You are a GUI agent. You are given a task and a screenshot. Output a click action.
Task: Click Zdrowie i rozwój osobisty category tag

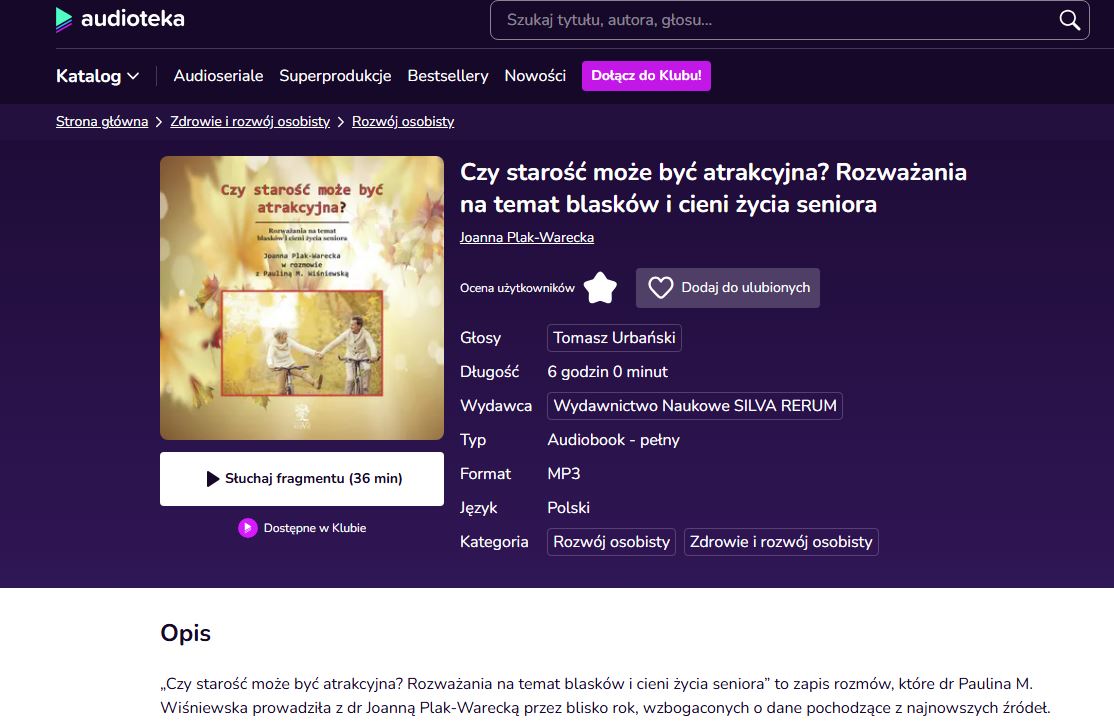(x=781, y=542)
